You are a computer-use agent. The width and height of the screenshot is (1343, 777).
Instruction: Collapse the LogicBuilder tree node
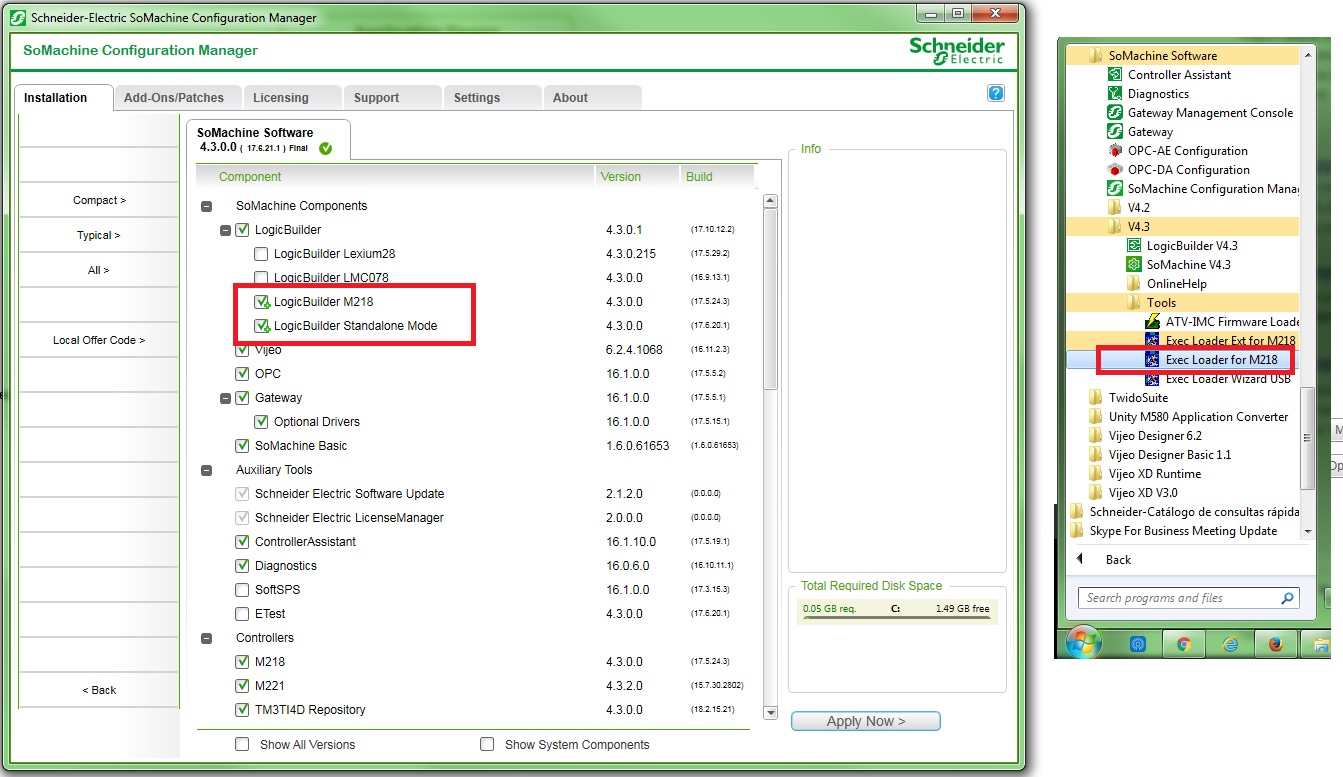(225, 230)
